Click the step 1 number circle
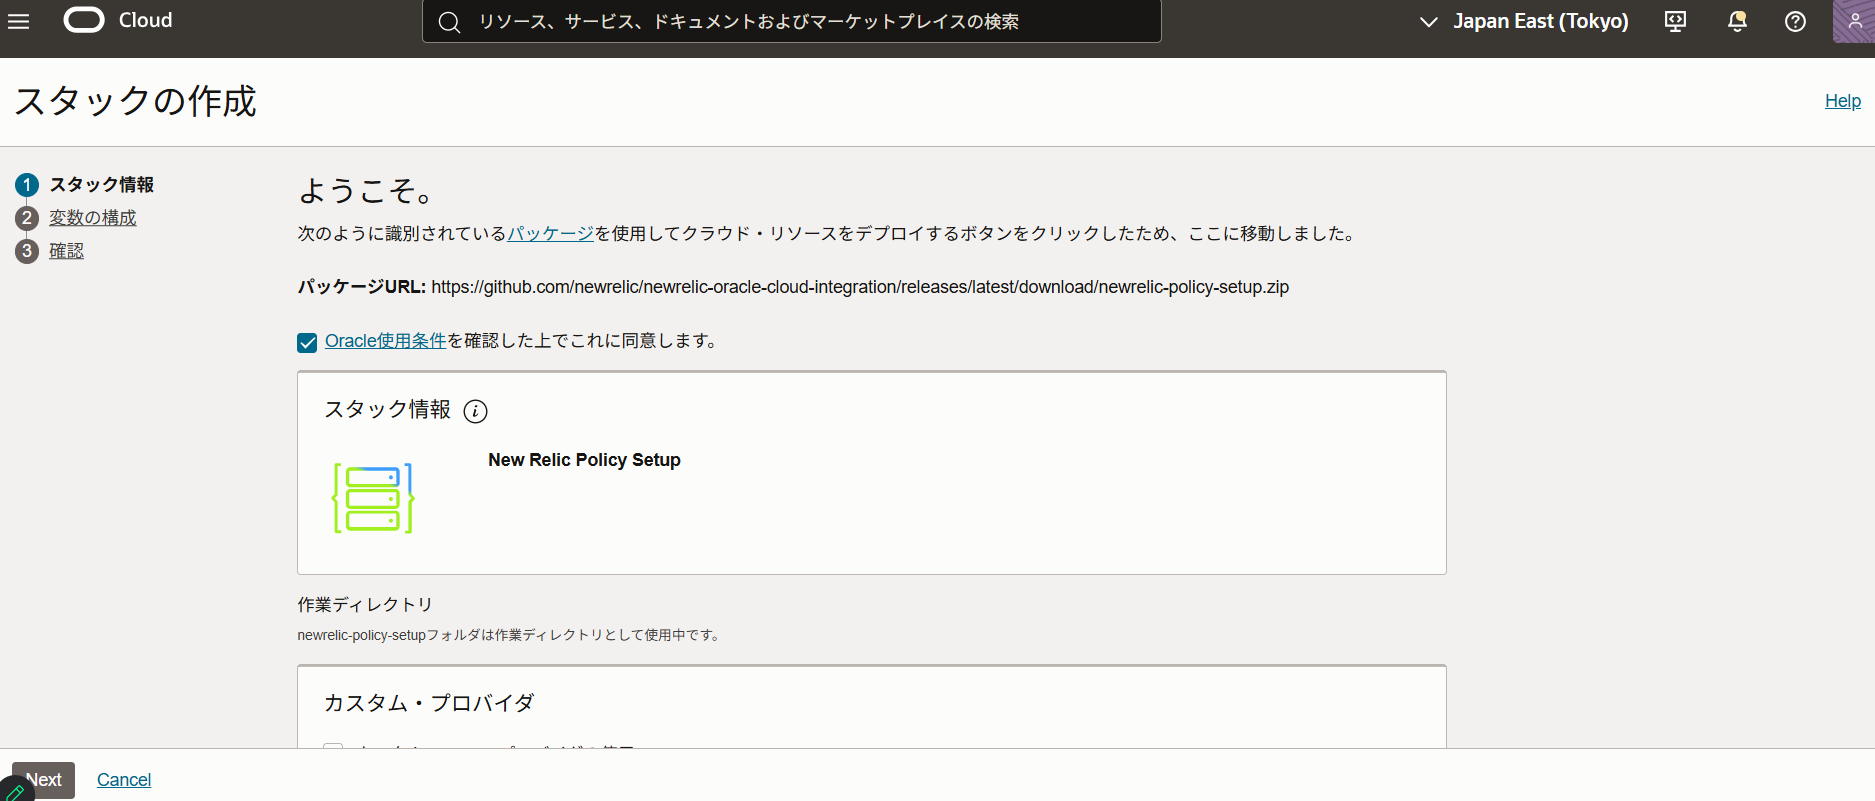This screenshot has height=801, width=1875. click(27, 185)
